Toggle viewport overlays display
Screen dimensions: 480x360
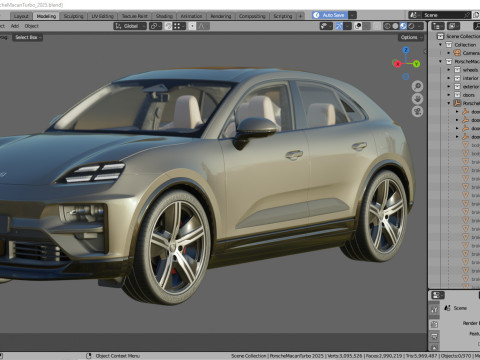pos(358,26)
